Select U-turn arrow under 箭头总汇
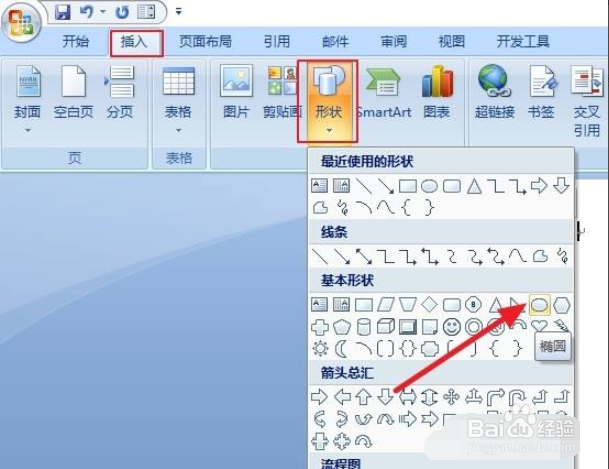 click(x=518, y=397)
